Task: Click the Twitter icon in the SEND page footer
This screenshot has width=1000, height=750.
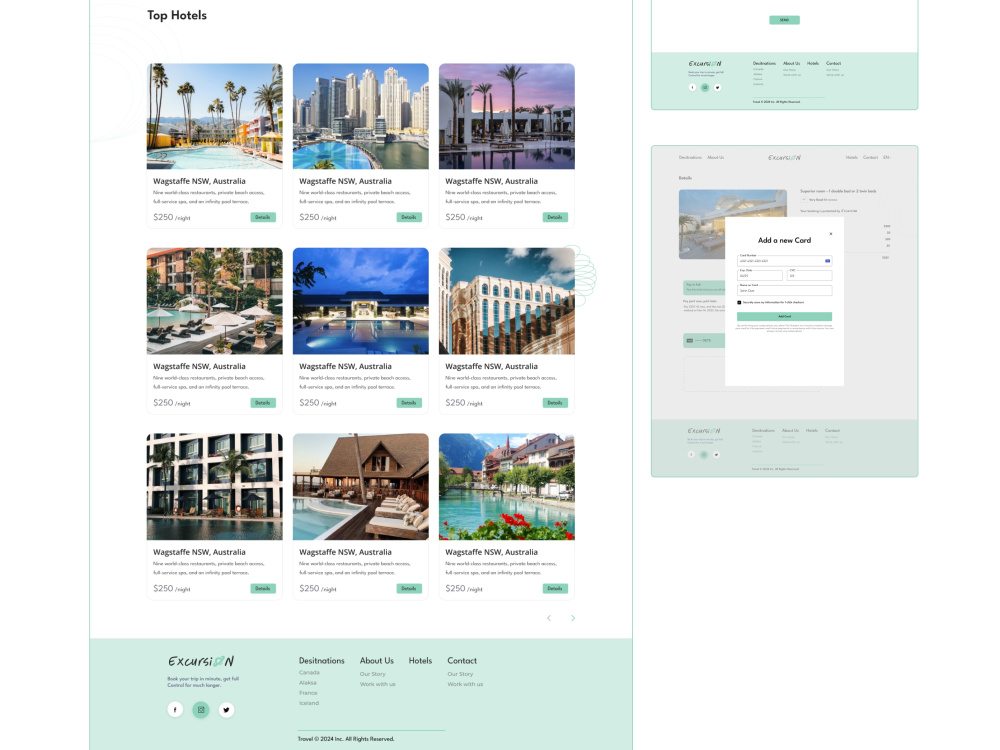Action: click(x=717, y=87)
